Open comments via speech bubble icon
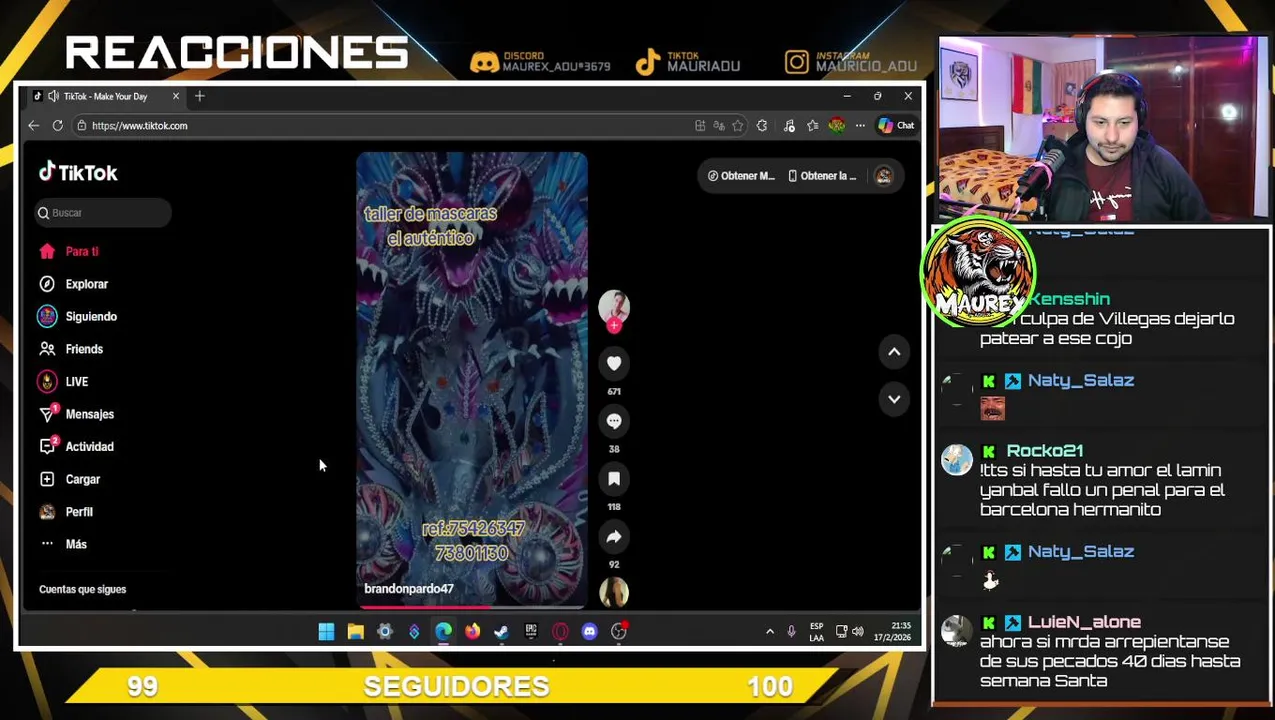 pyautogui.click(x=614, y=421)
